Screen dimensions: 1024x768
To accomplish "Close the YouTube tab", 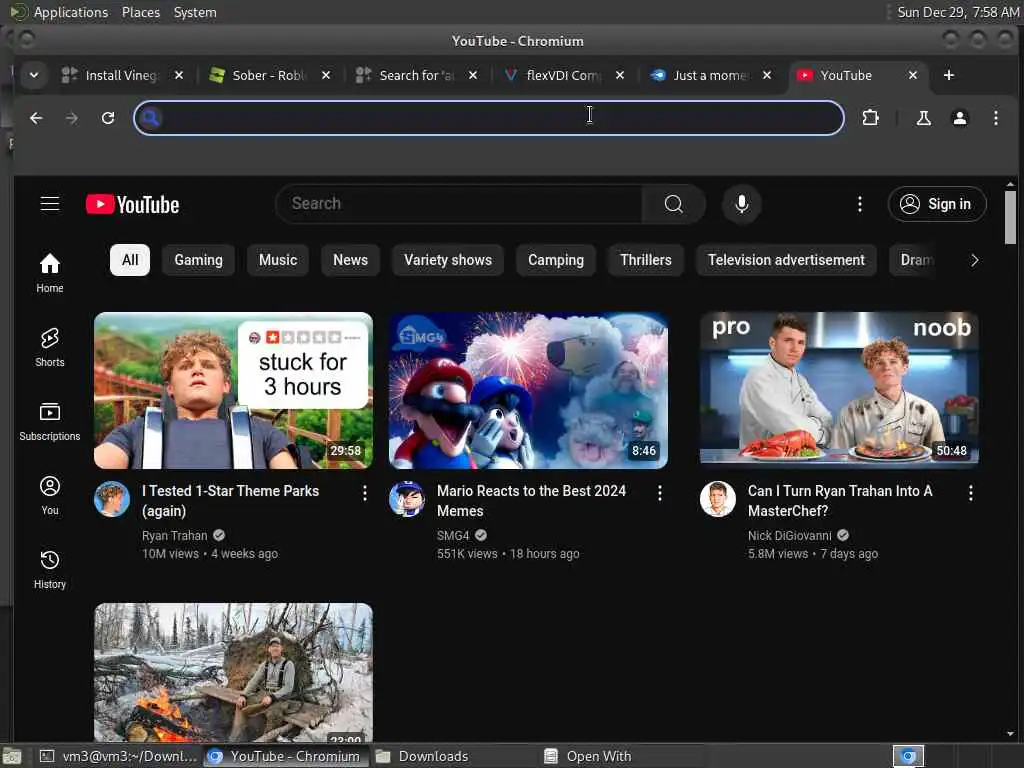I will pos(912,75).
